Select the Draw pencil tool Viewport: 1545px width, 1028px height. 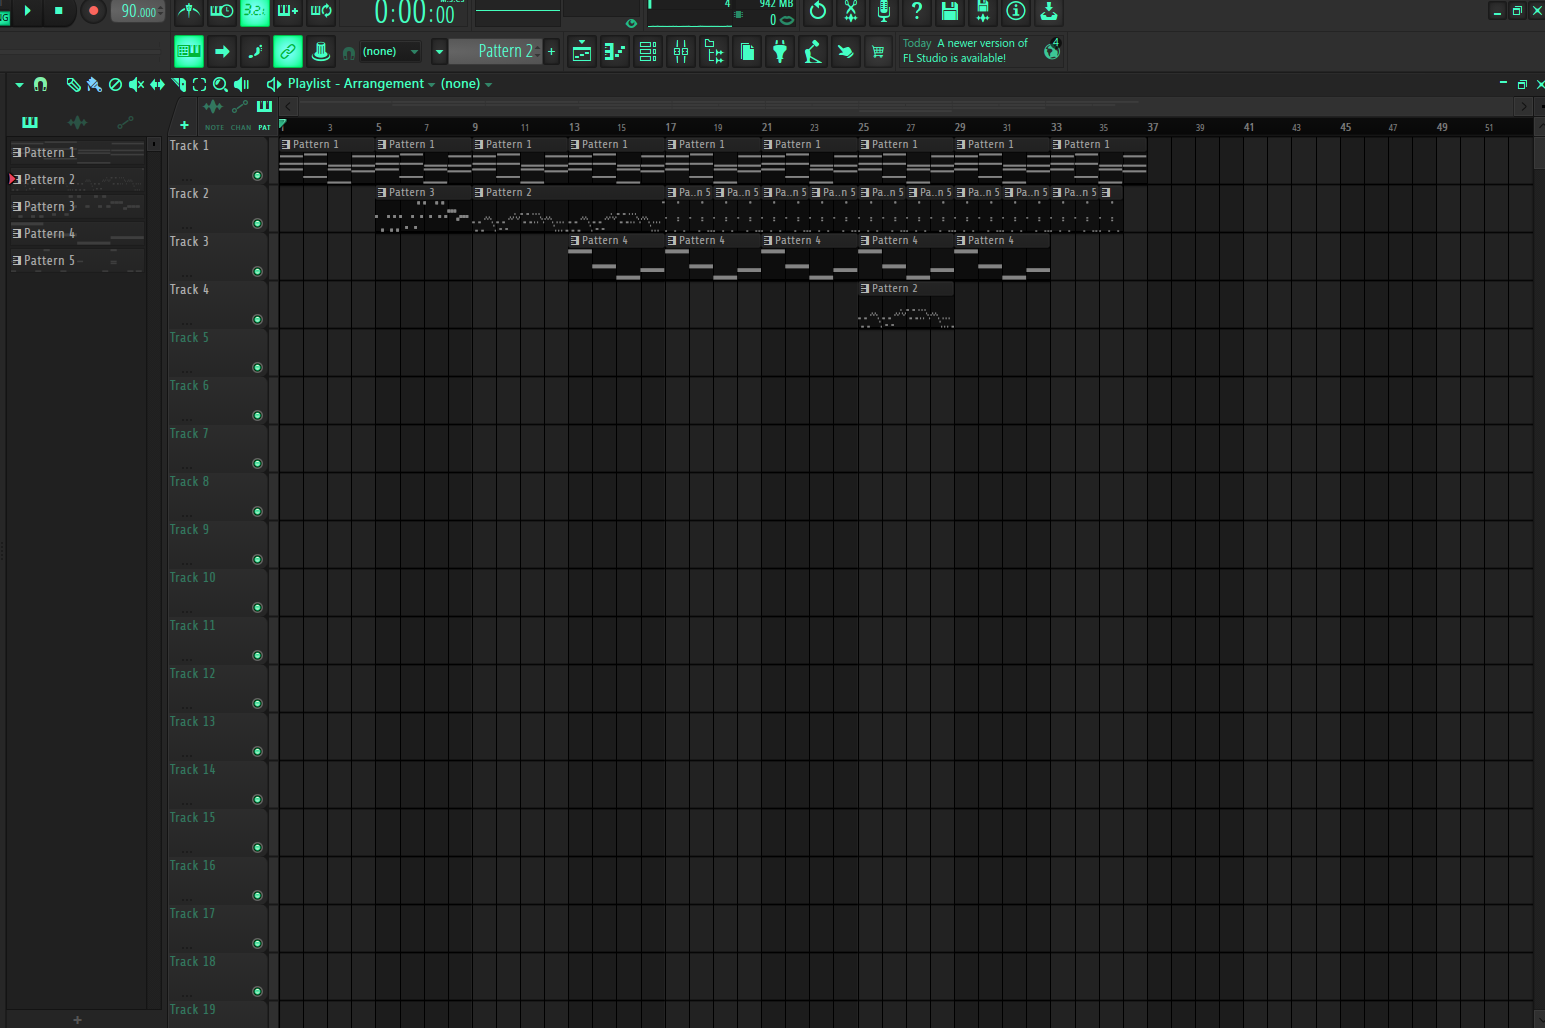[73, 85]
